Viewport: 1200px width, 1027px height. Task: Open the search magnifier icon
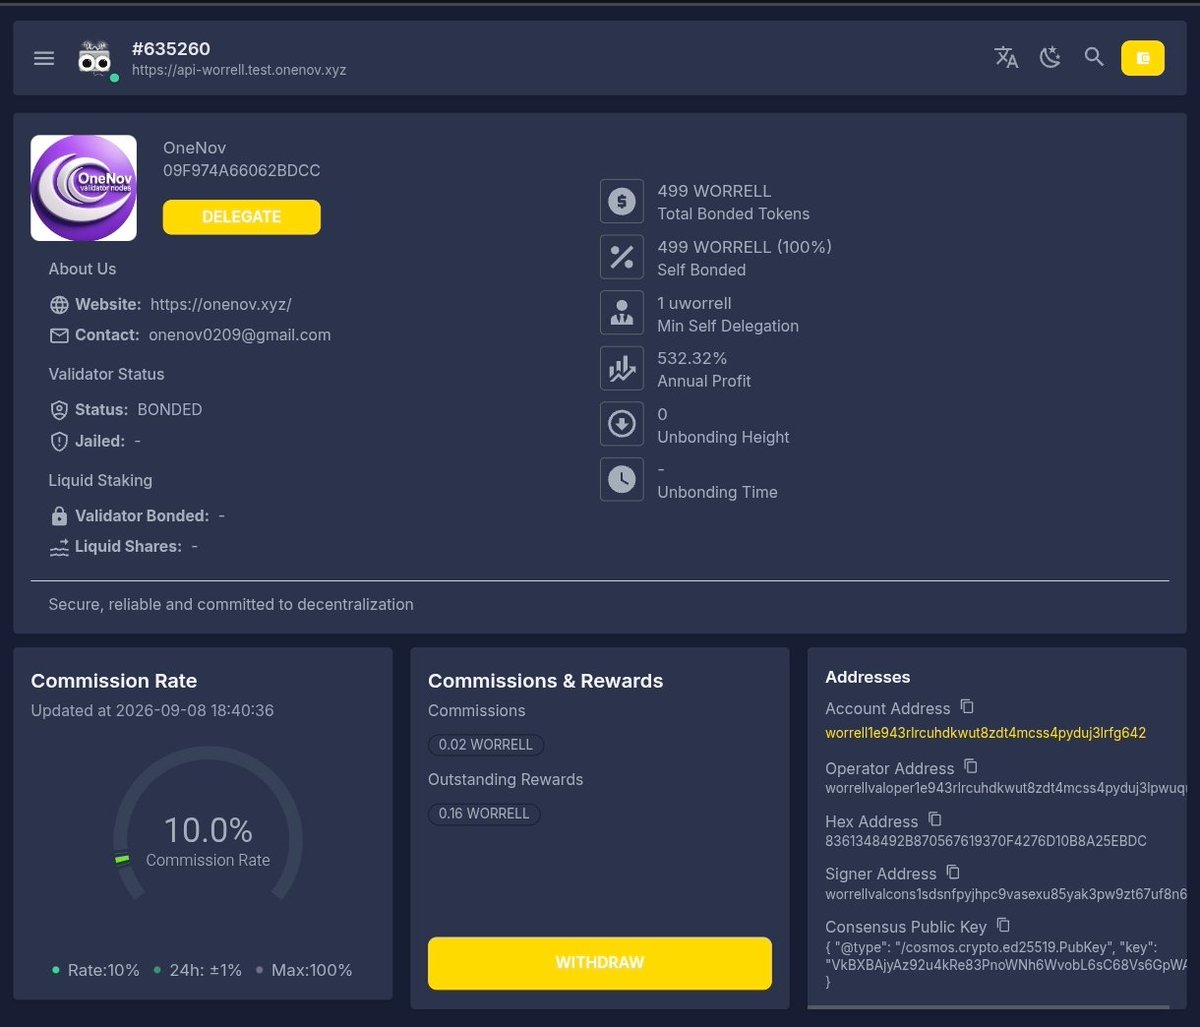click(1094, 57)
